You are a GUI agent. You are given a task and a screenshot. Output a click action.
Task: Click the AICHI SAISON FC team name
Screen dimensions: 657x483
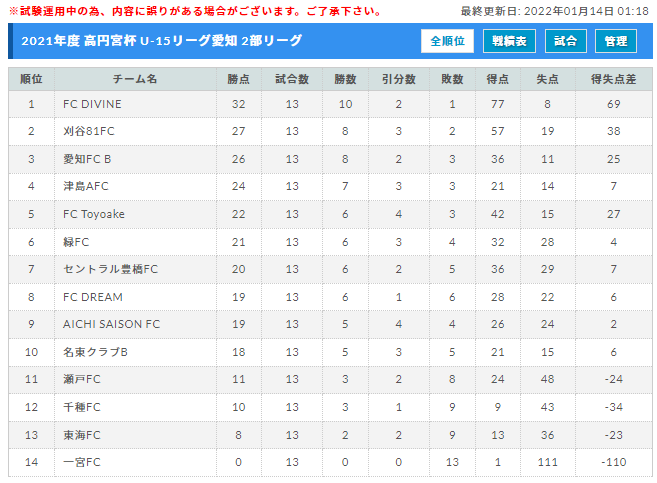pos(111,324)
